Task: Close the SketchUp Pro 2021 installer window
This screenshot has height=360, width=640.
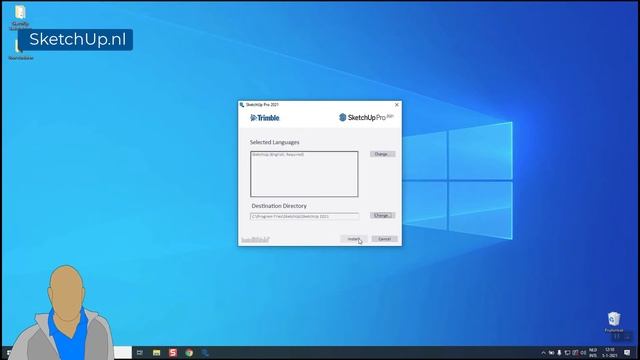Action: pyautogui.click(x=396, y=105)
